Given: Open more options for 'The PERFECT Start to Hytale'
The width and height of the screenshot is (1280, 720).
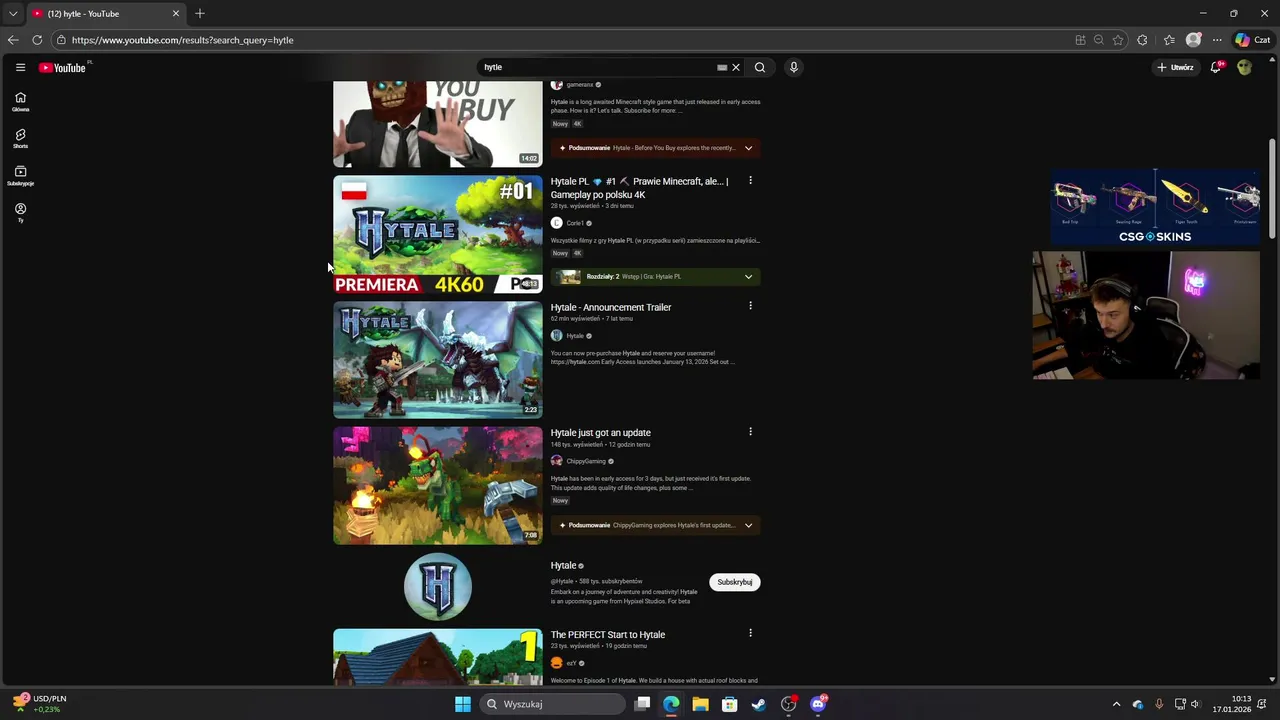Looking at the screenshot, I should [x=750, y=633].
